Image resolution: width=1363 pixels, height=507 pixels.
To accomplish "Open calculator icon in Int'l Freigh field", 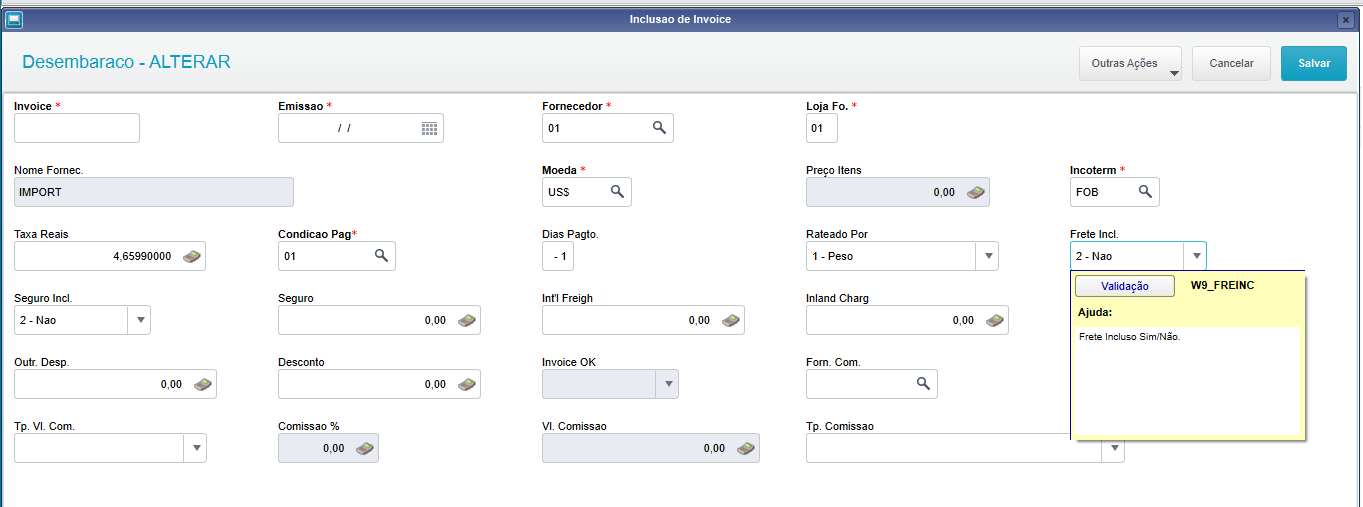I will [731, 320].
